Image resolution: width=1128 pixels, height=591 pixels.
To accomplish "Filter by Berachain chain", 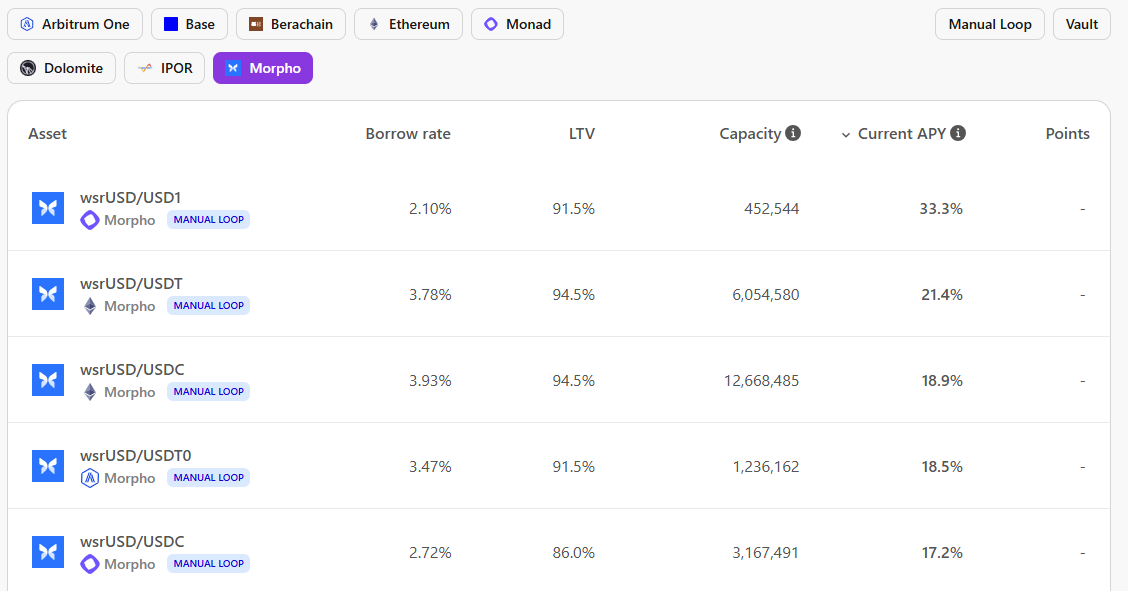I will 291,24.
